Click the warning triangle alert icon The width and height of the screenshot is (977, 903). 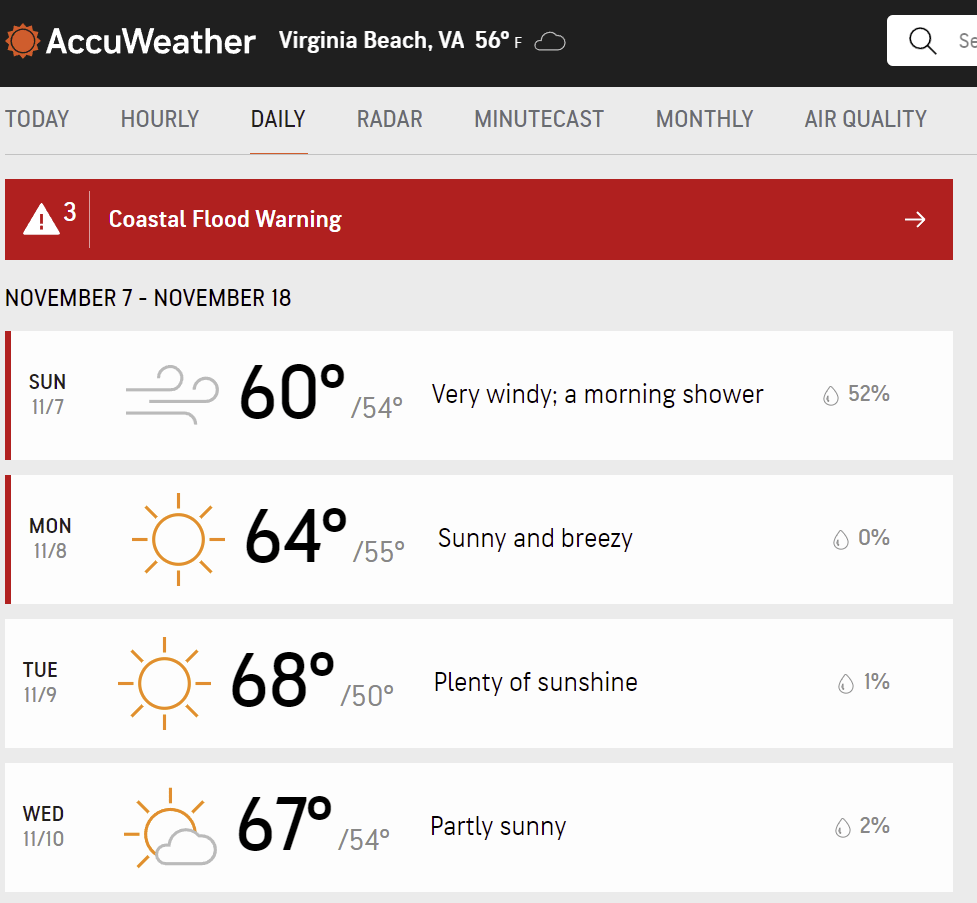tap(42, 218)
